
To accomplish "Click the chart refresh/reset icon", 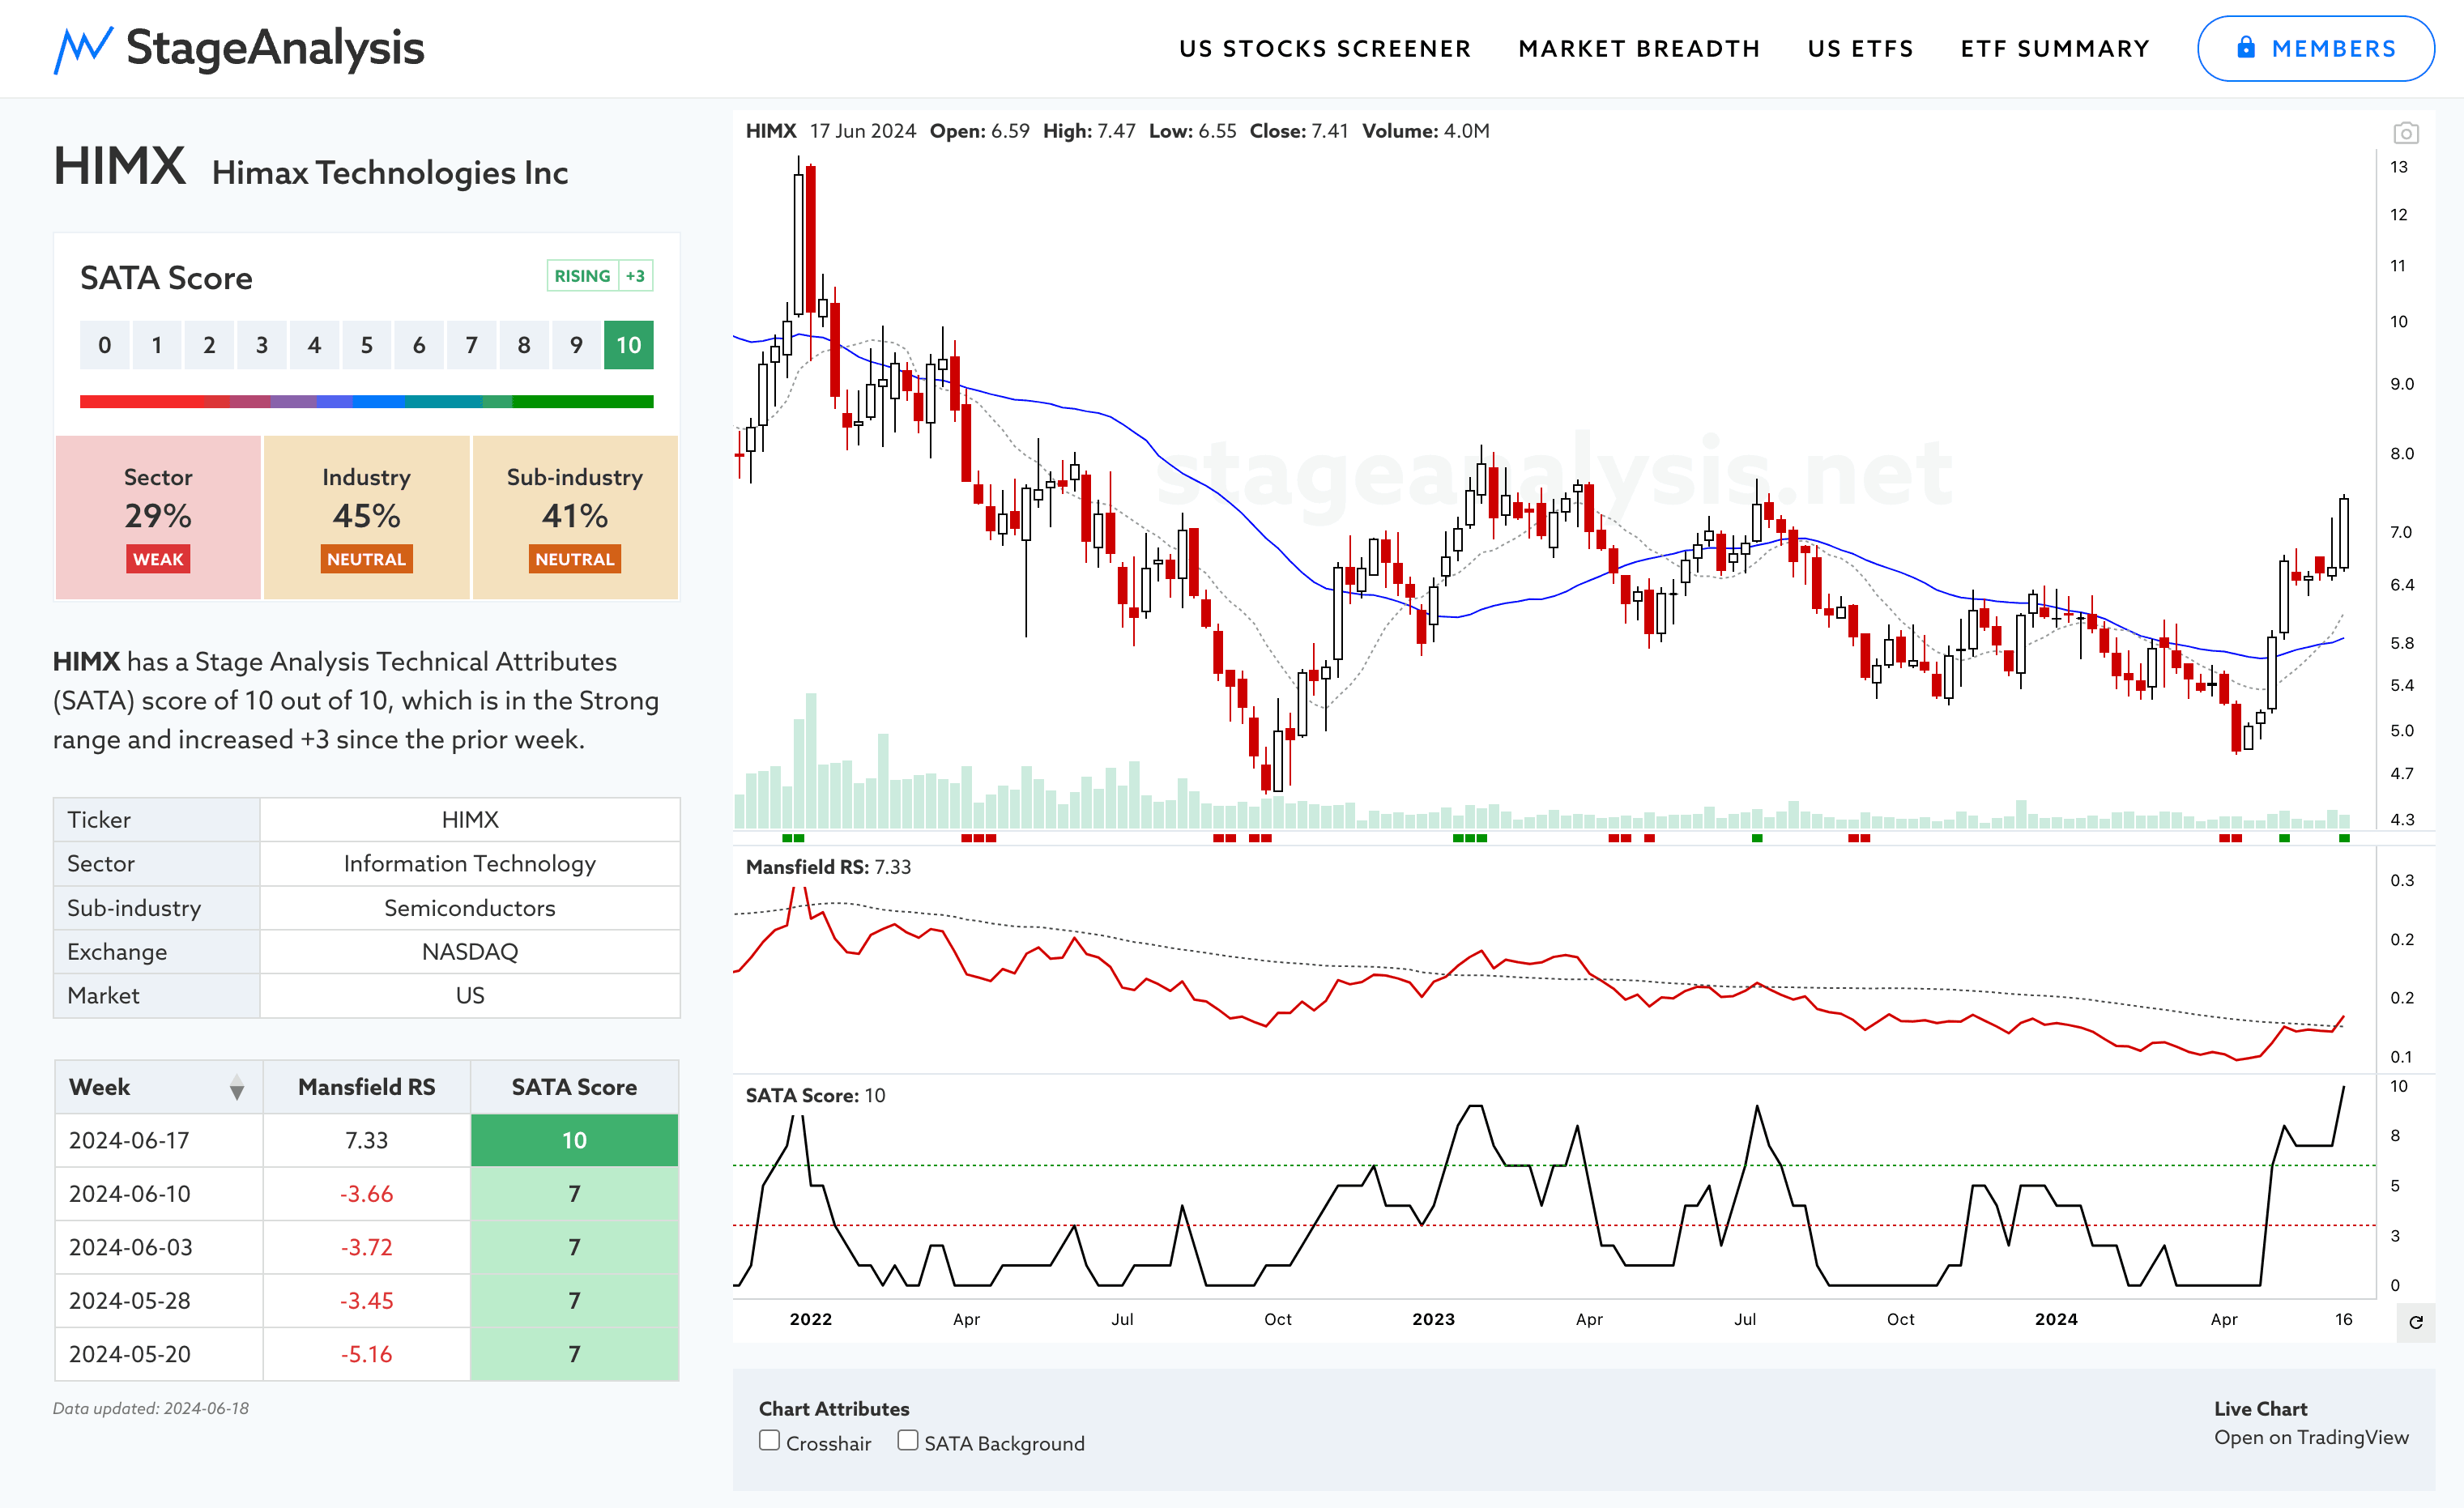I will tap(2415, 1322).
